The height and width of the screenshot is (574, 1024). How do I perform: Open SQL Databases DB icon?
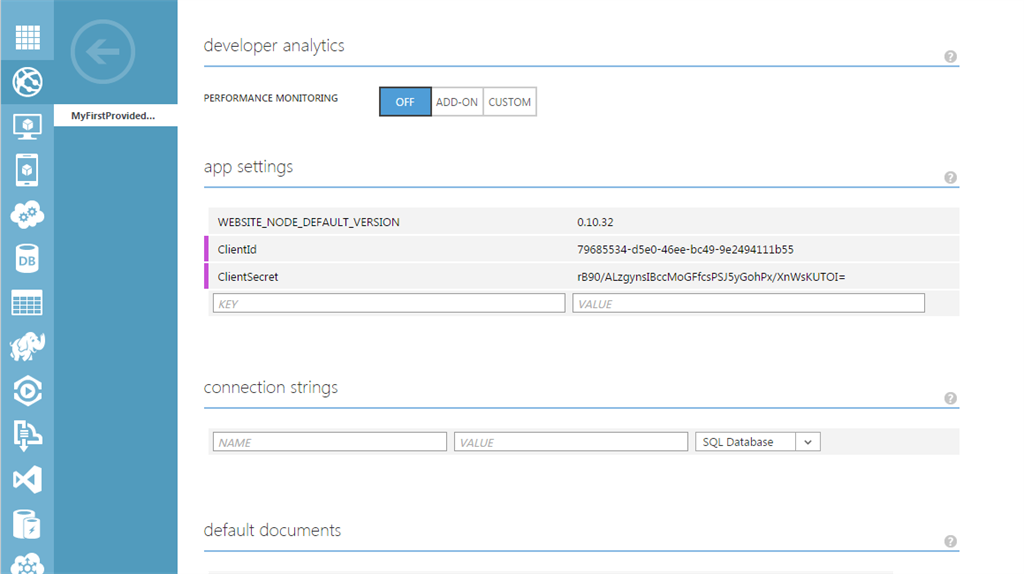click(x=27, y=259)
